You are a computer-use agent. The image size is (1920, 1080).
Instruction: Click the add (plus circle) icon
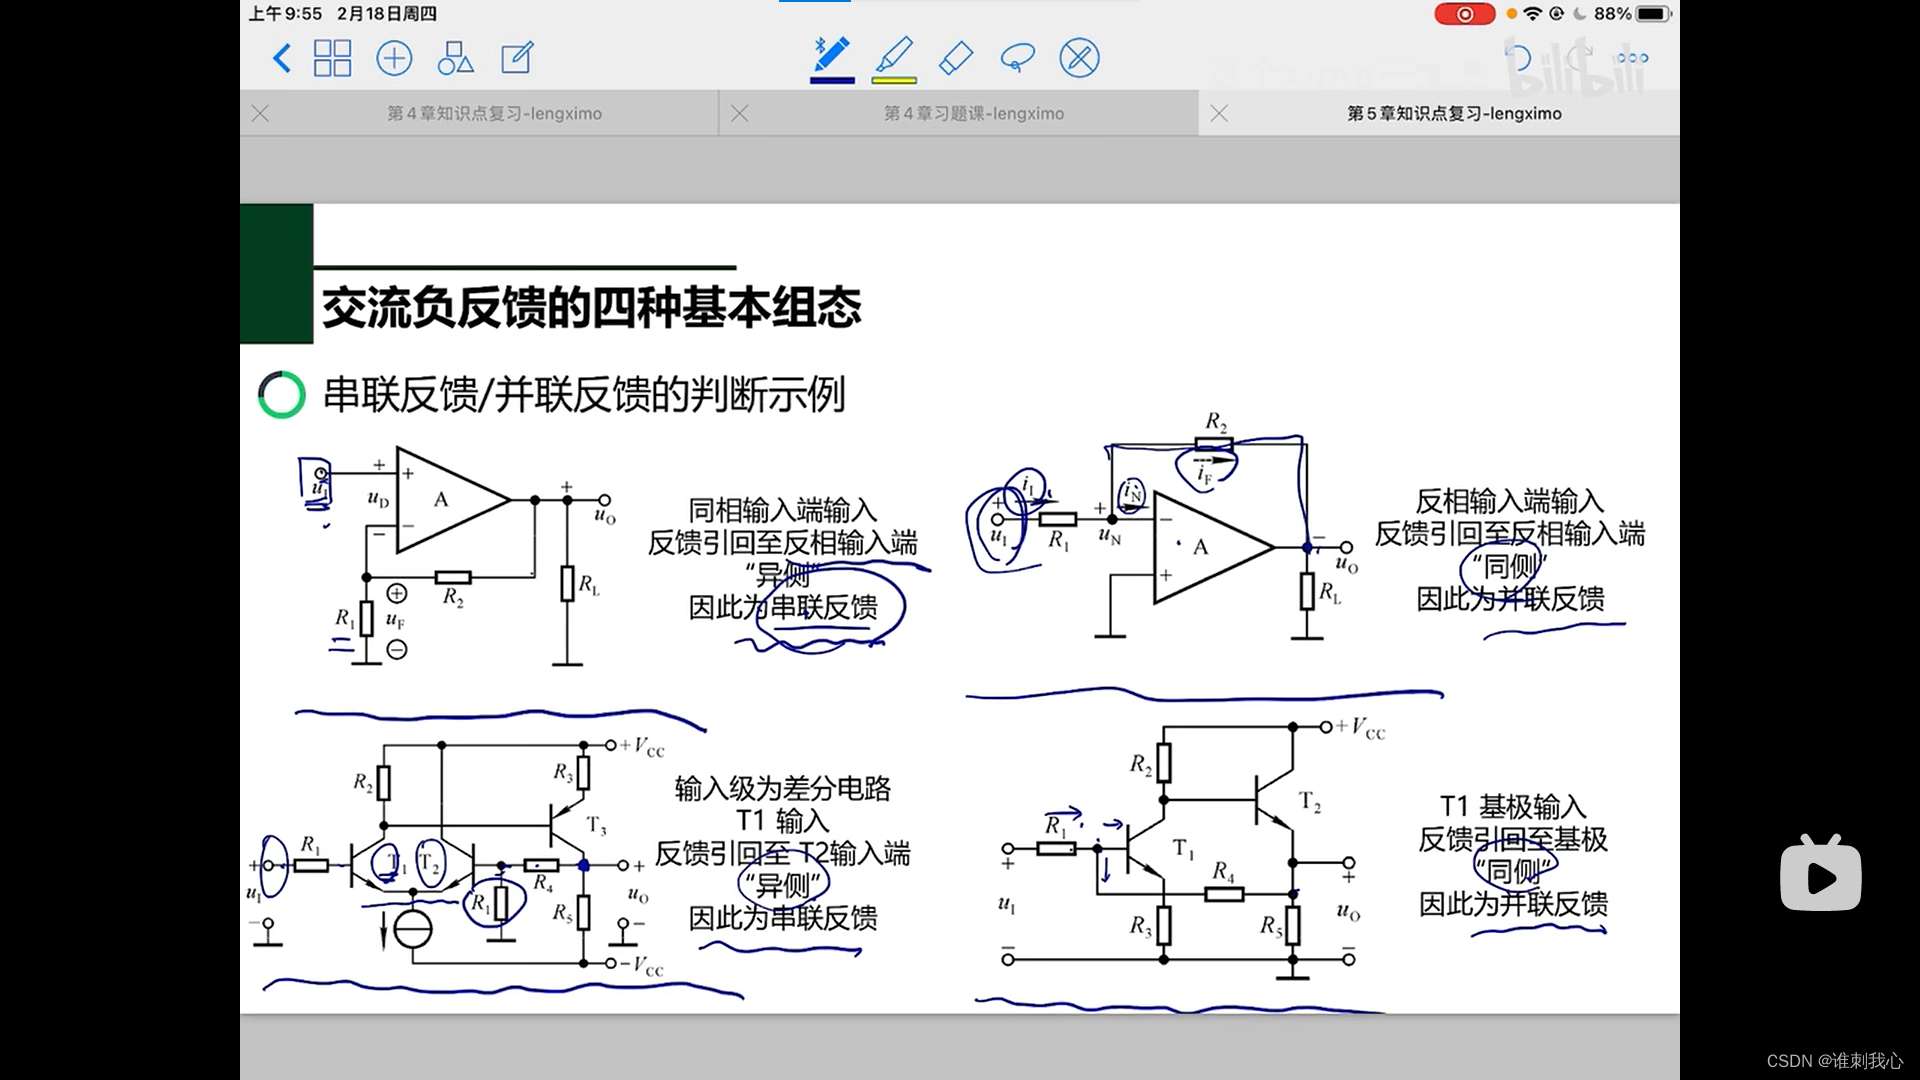point(394,58)
